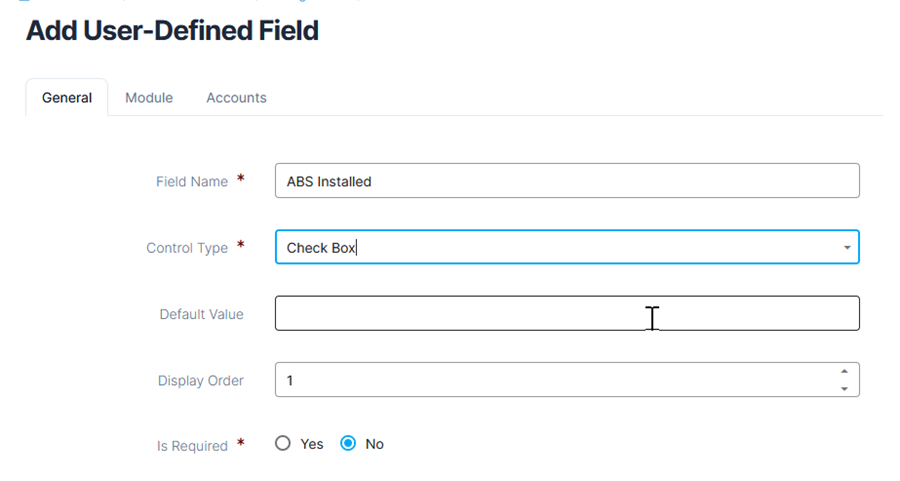Click the Field Name label
900x481 pixels.
click(x=192, y=182)
